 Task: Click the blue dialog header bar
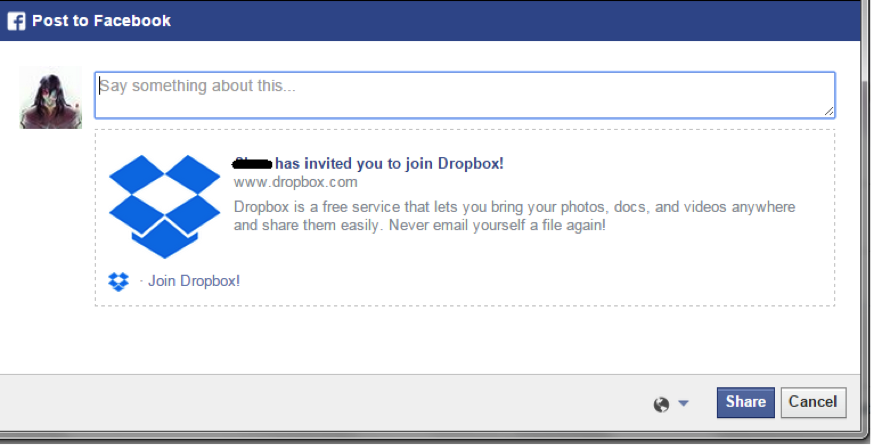click(500, 21)
